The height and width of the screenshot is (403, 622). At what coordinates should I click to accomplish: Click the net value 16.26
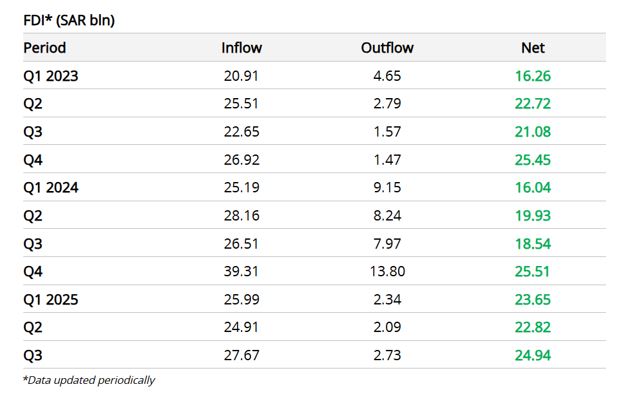tap(533, 76)
